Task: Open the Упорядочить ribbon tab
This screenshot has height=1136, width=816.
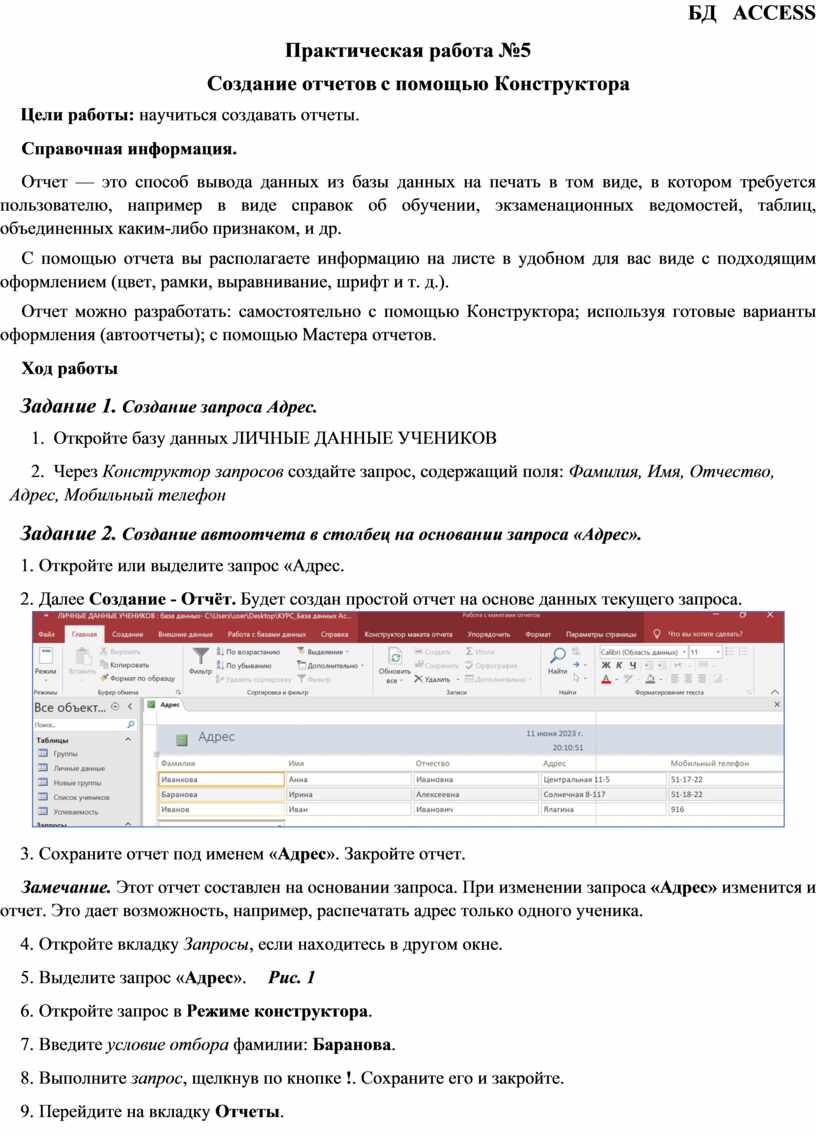Action: (488, 634)
